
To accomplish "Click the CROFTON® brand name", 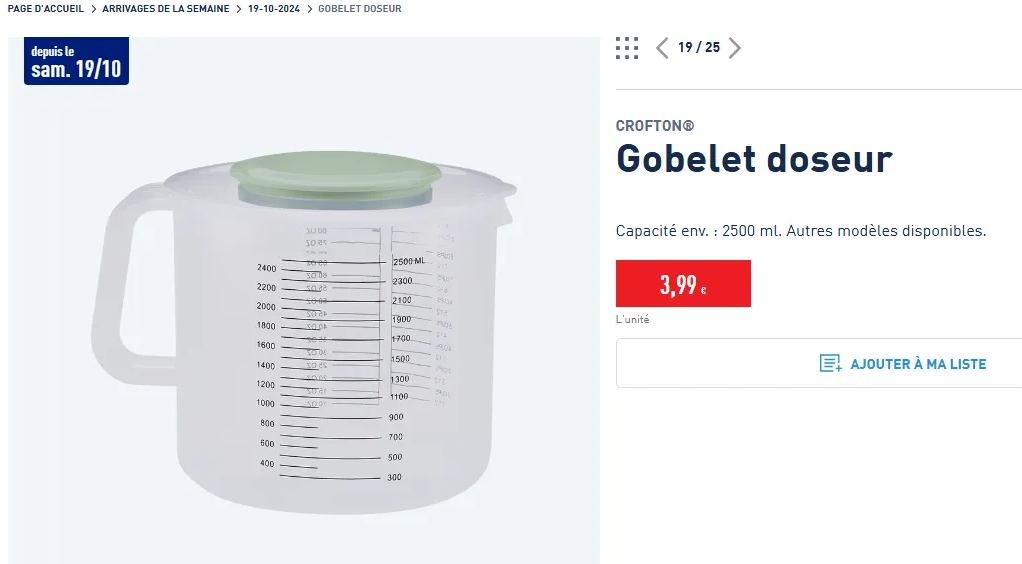I will coord(655,126).
